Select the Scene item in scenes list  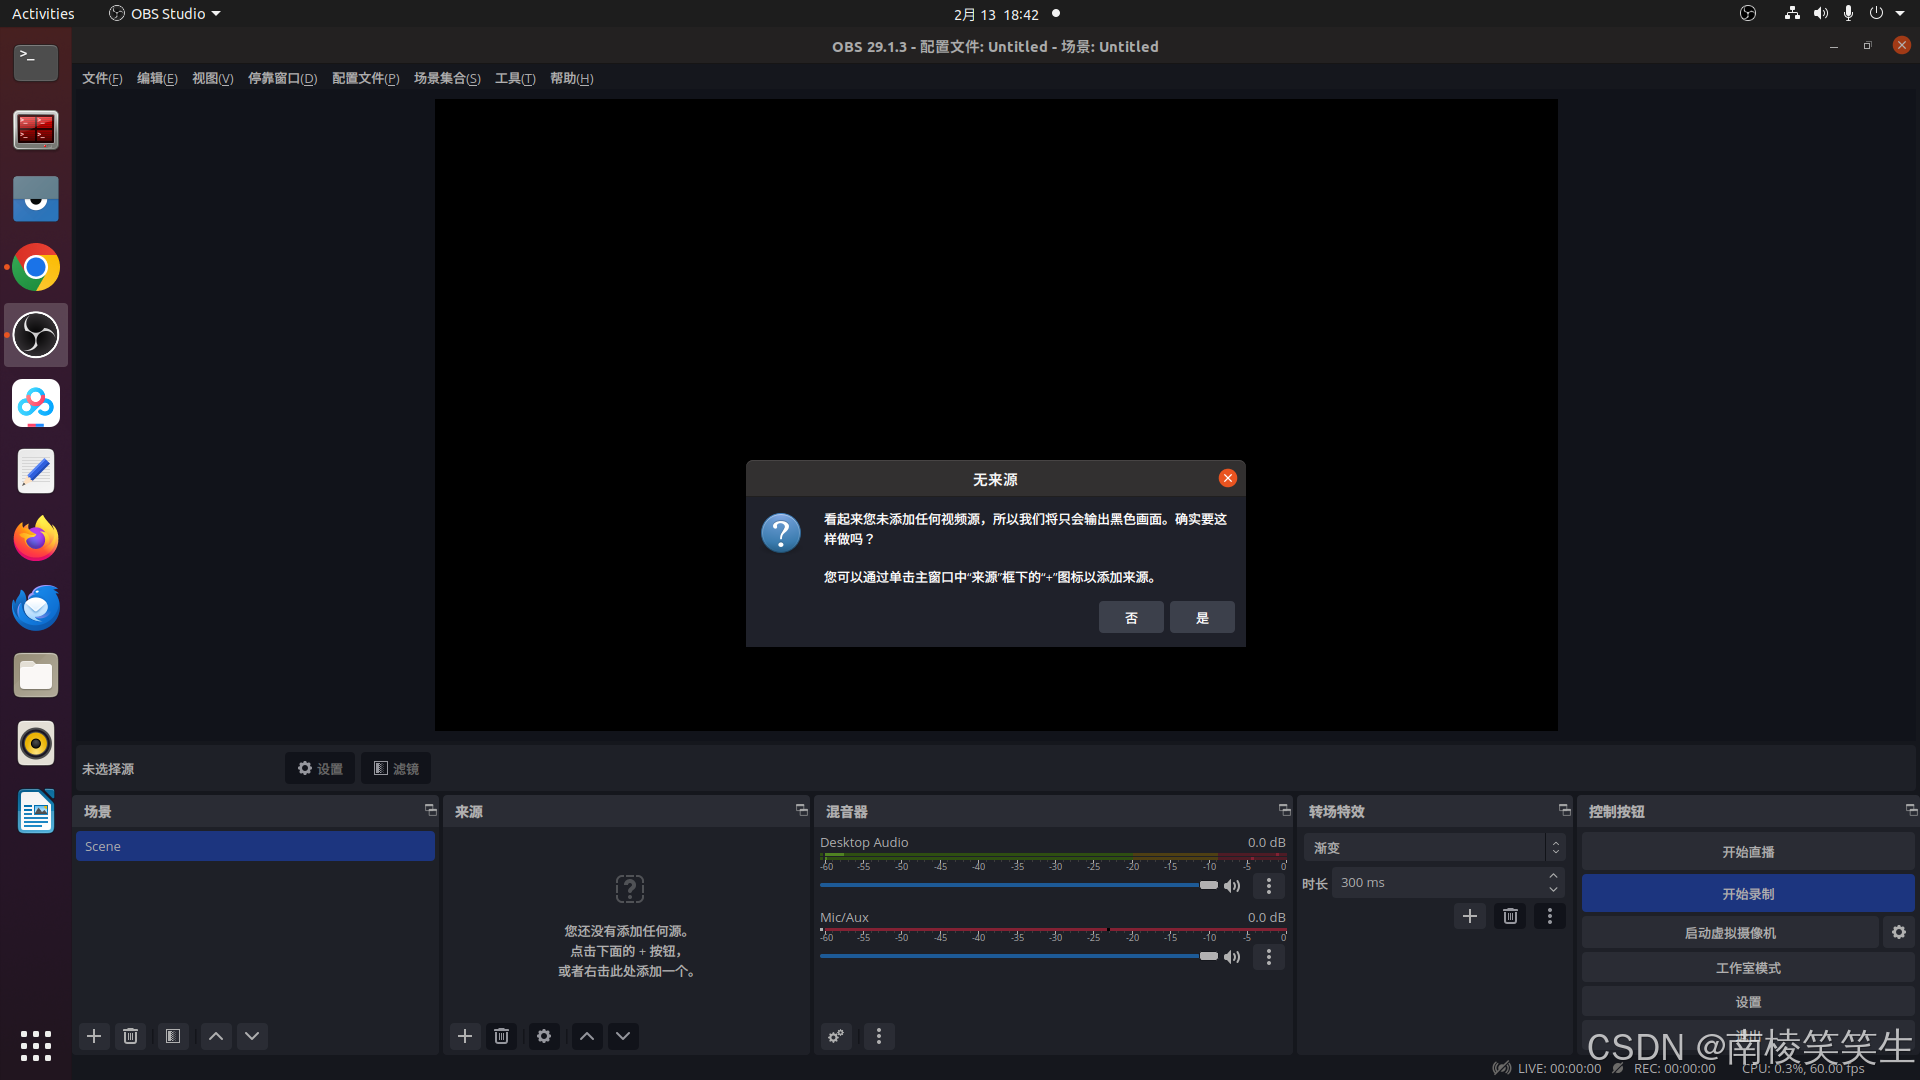255,846
